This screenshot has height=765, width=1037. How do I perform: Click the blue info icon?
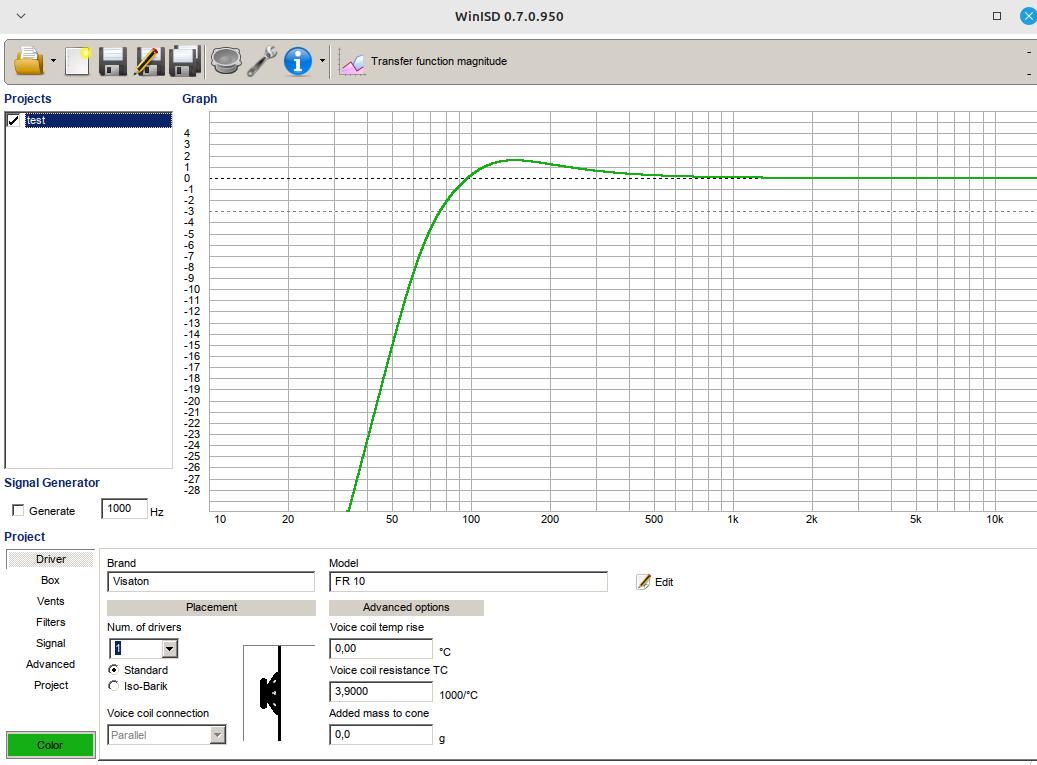tap(298, 61)
